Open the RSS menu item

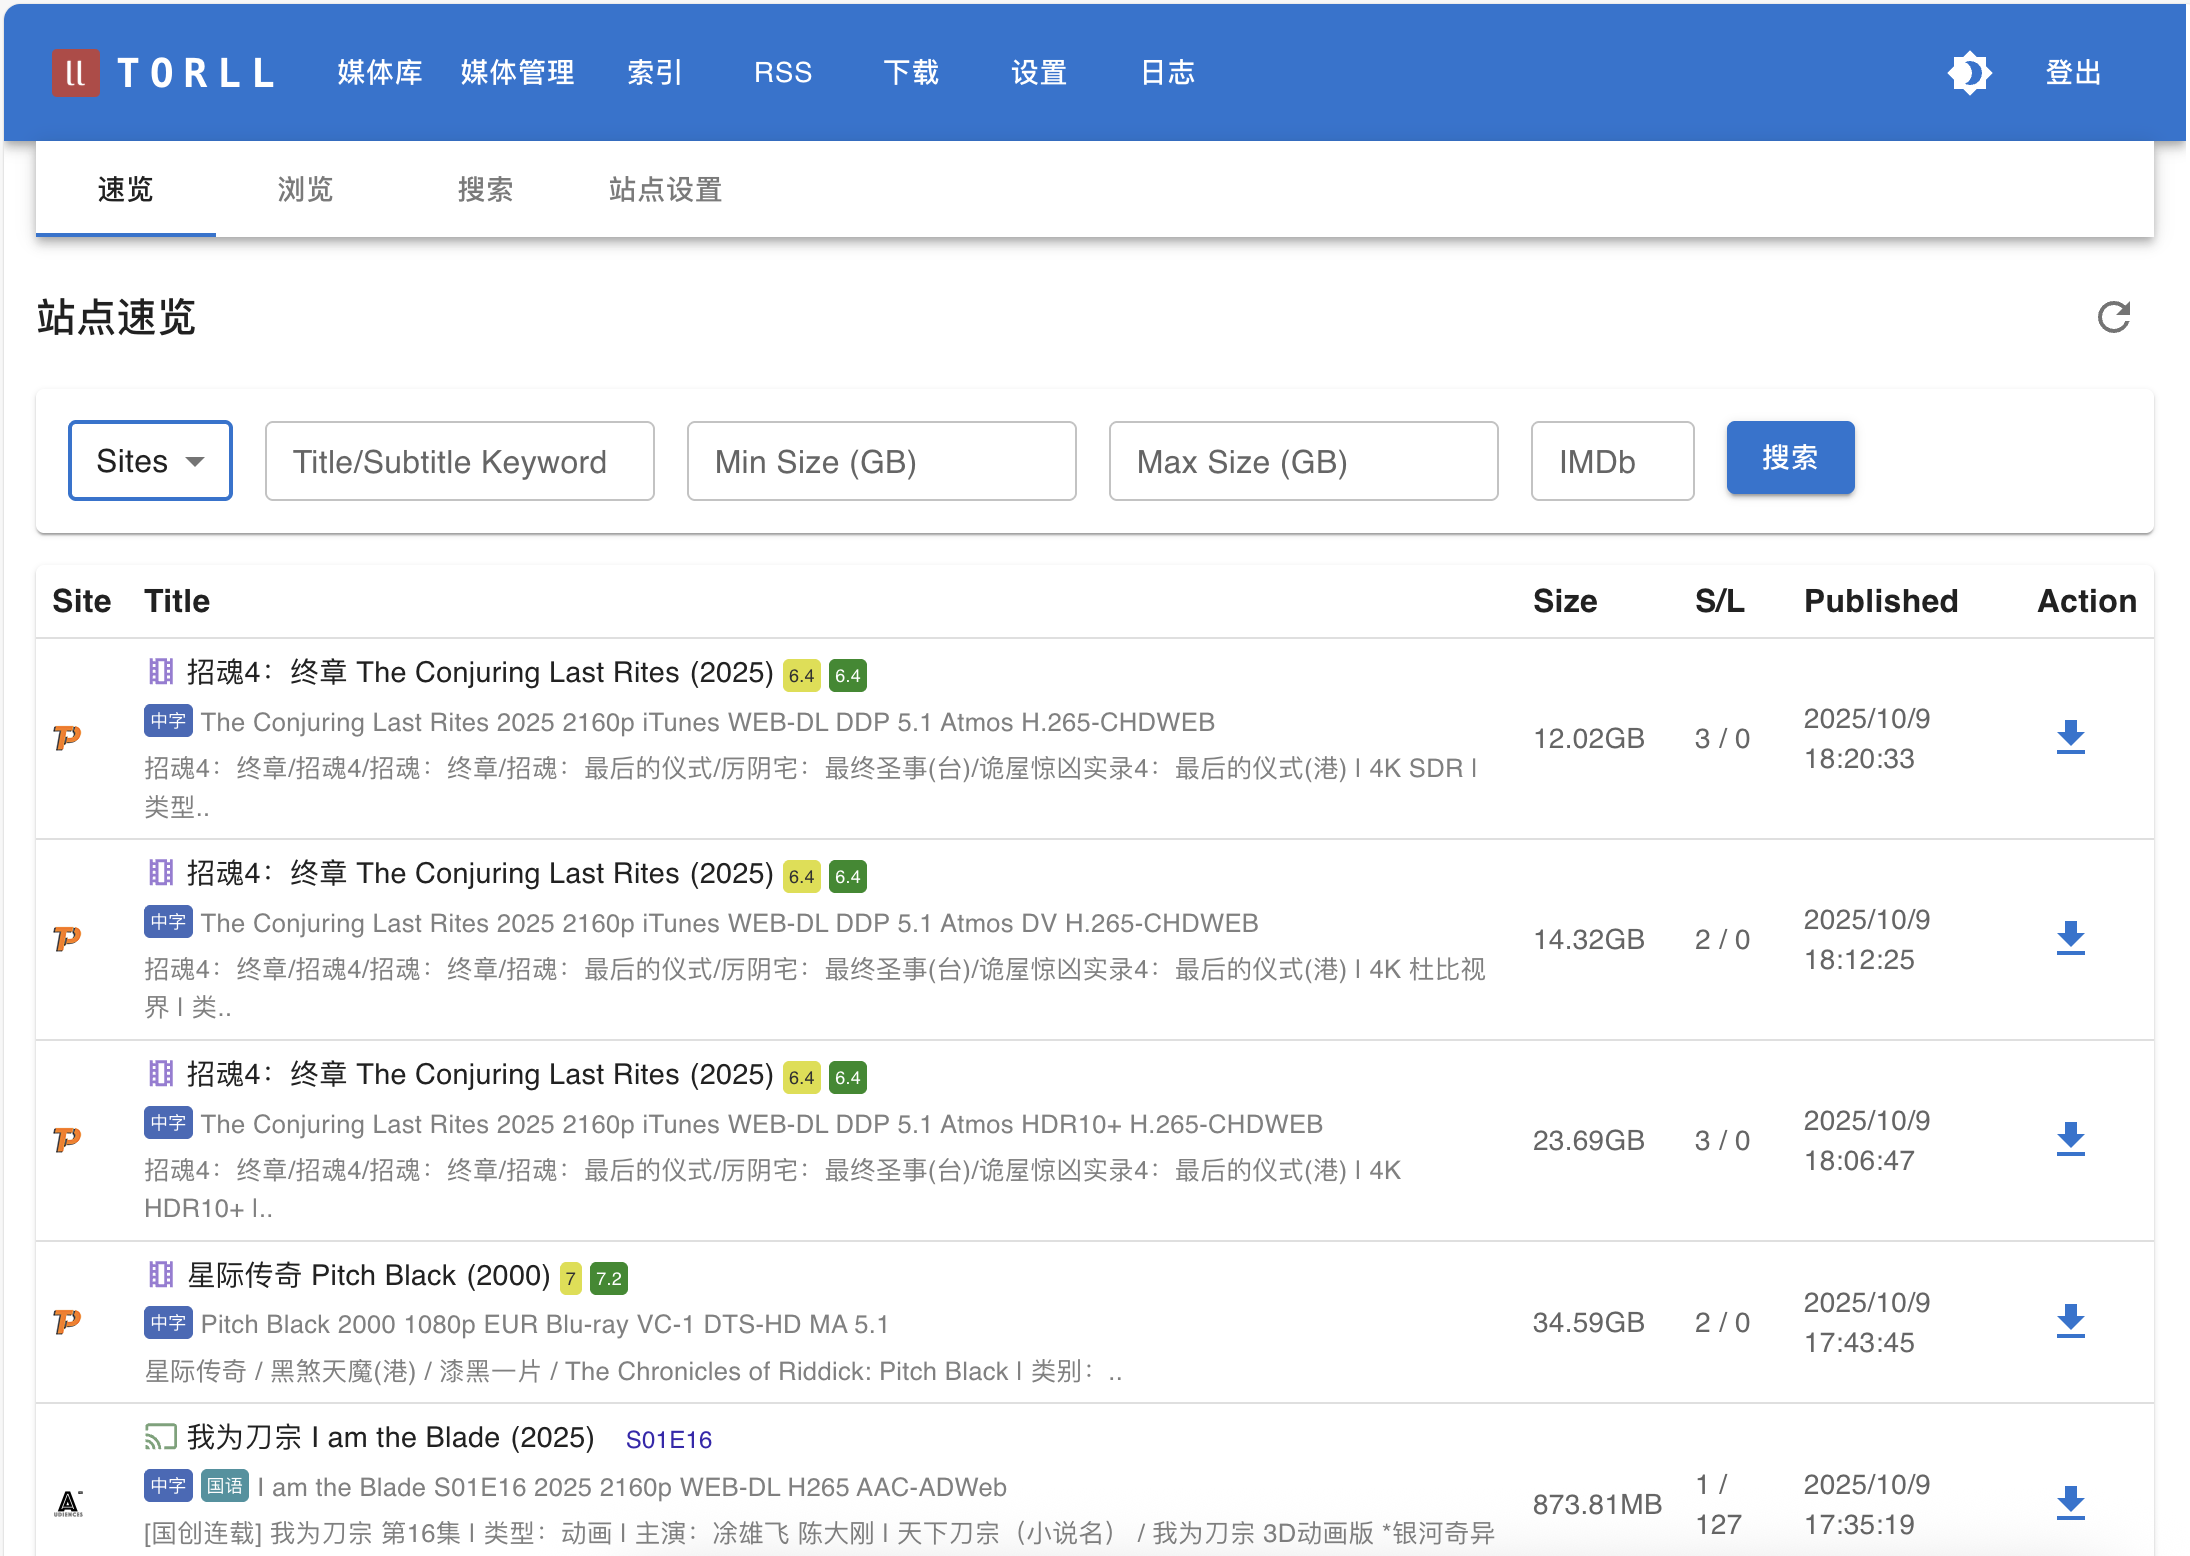(x=782, y=73)
